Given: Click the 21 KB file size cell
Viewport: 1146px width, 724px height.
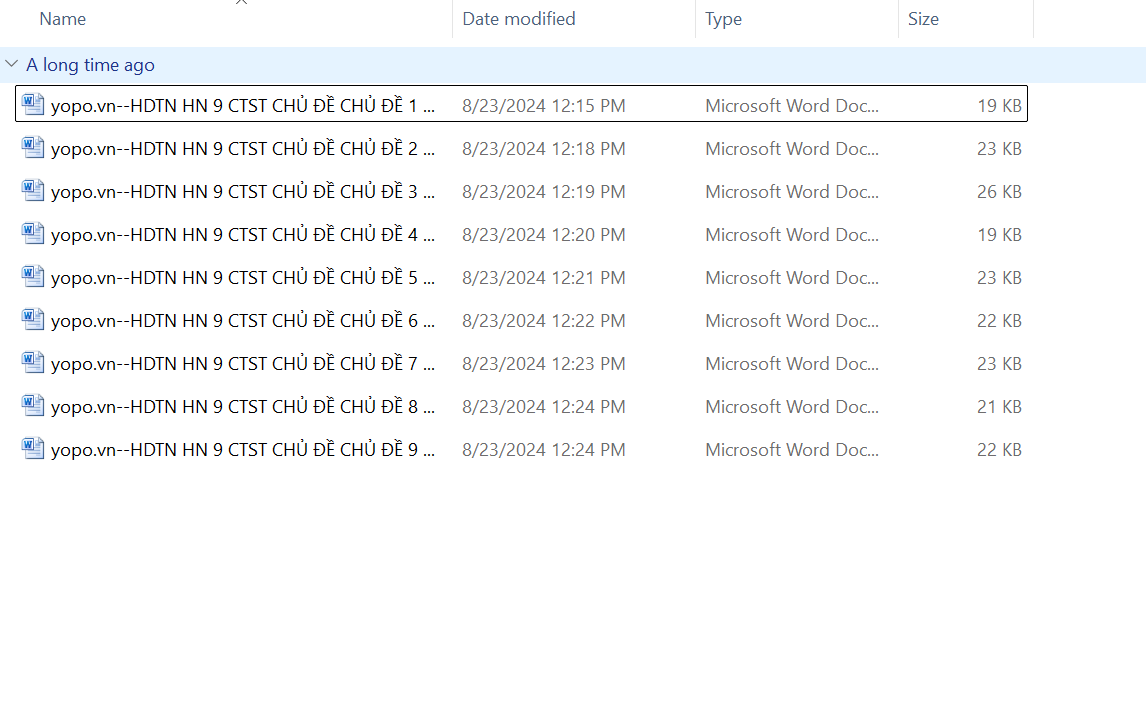Looking at the screenshot, I should point(998,406).
